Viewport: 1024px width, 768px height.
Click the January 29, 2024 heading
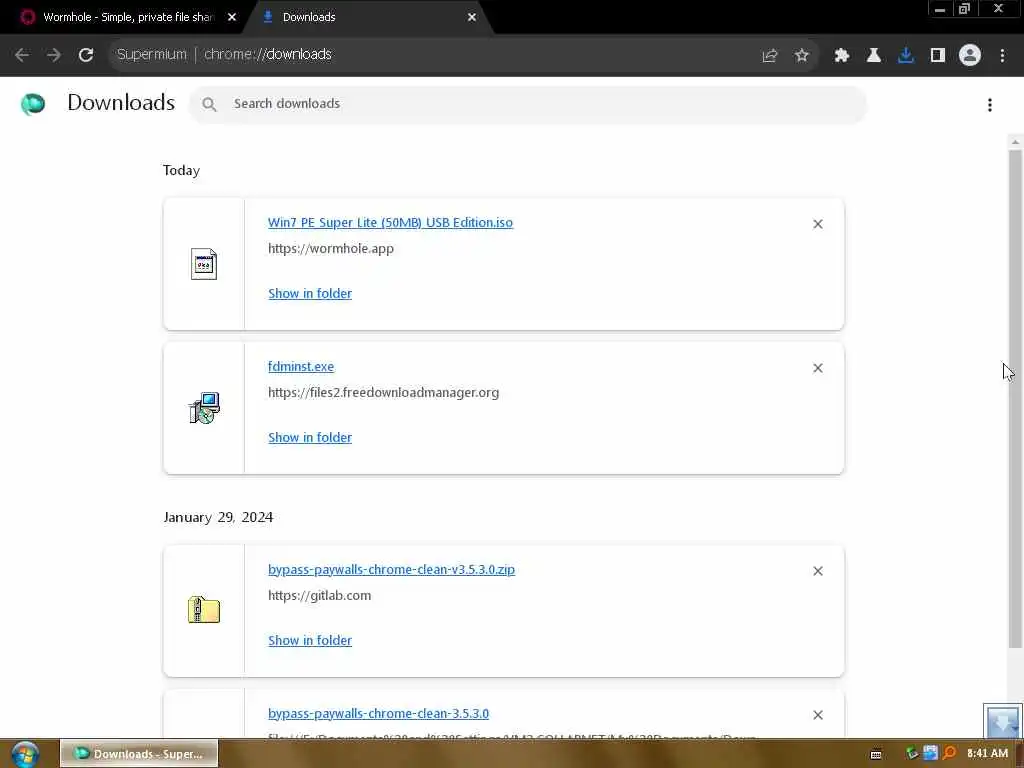click(x=218, y=517)
